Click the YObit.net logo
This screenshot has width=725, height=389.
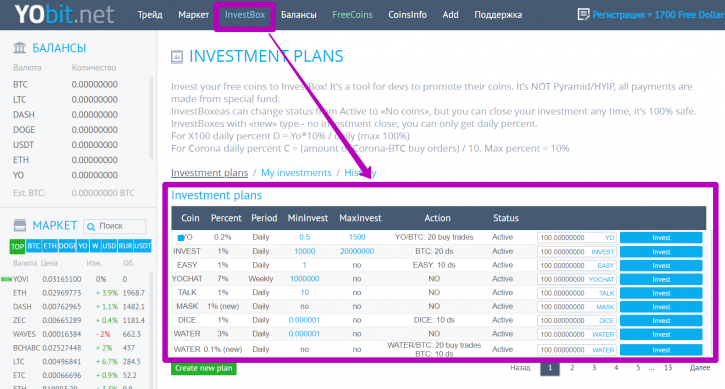pyautogui.click(x=64, y=14)
